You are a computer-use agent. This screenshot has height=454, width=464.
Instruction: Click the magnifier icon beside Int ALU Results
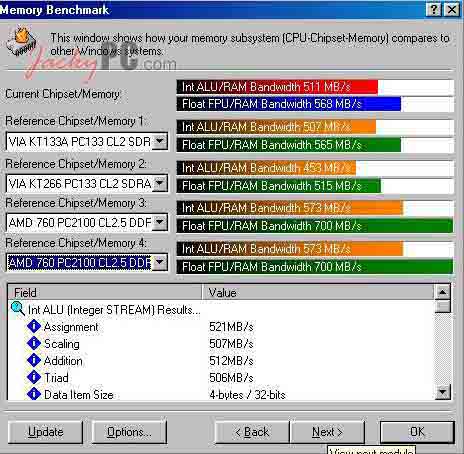coord(17,309)
